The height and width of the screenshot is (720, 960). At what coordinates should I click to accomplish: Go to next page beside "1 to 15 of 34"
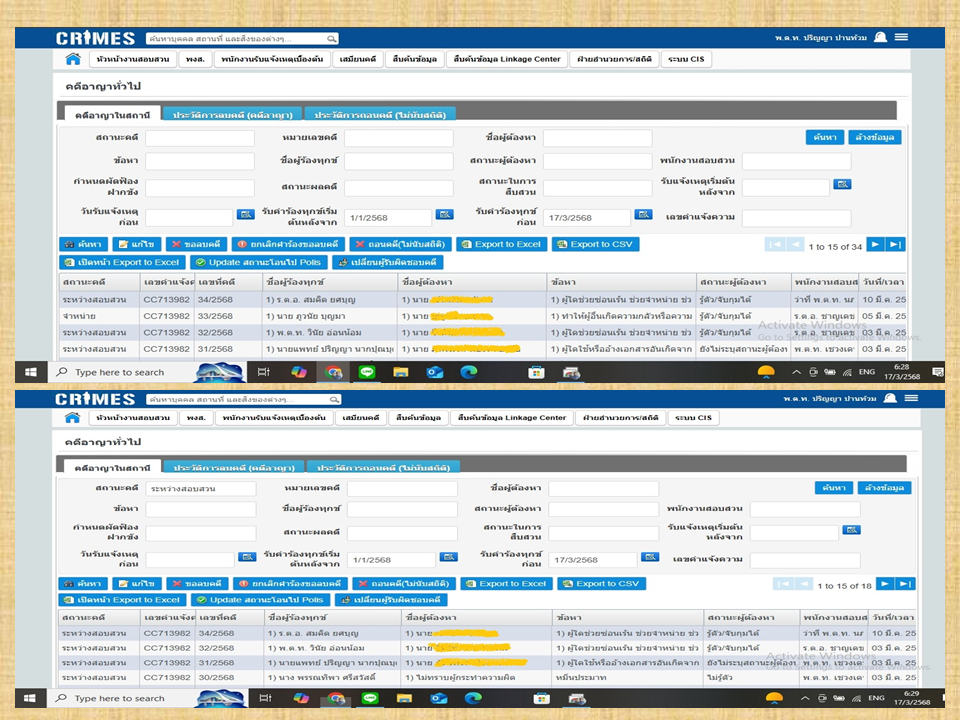[874, 245]
